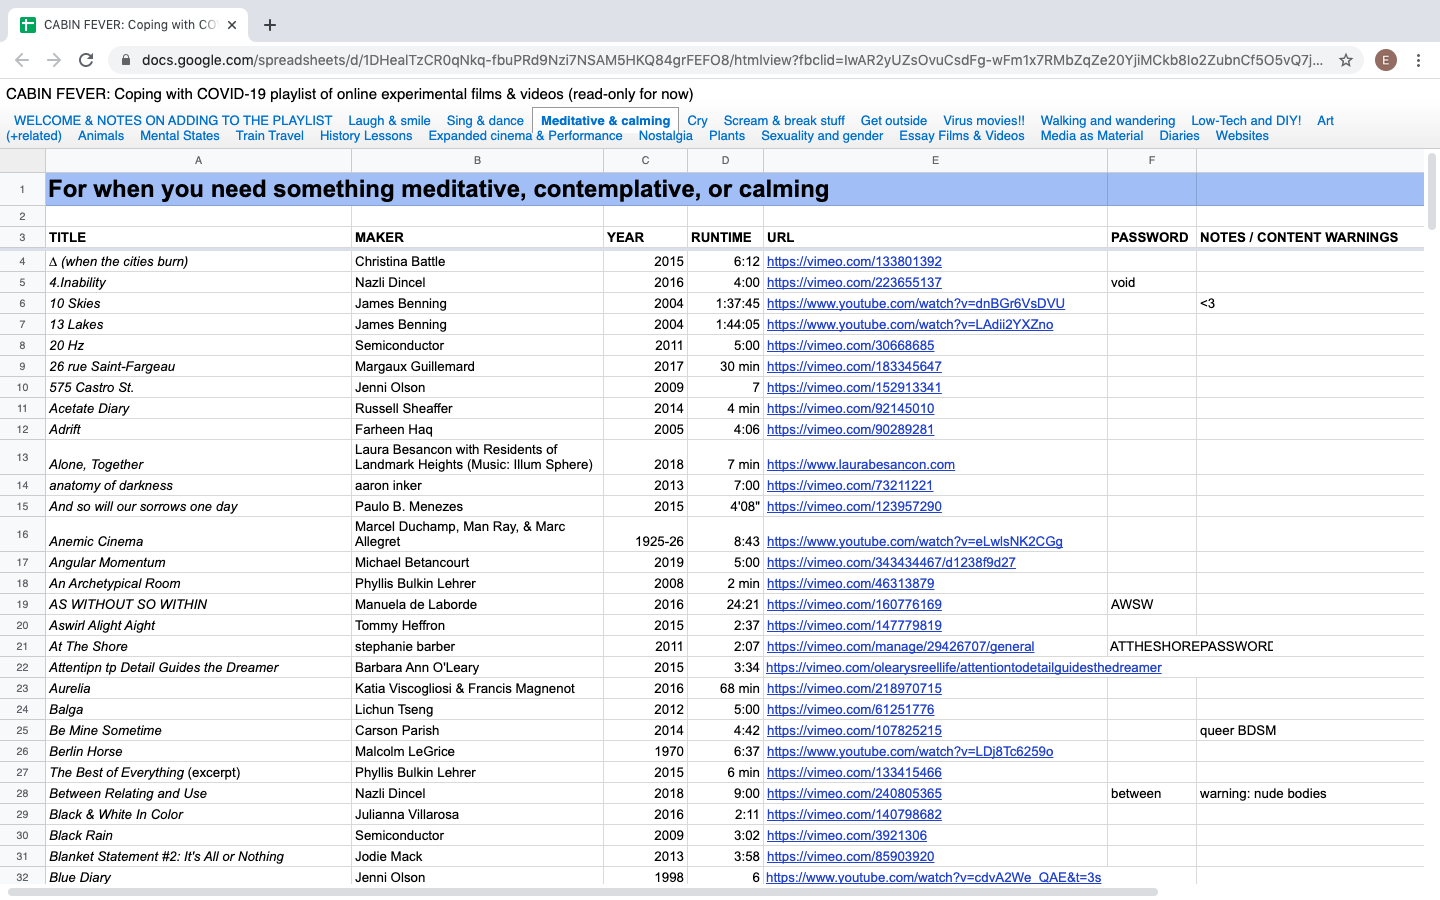Viewport: 1440px width, 900px height.
Task: Click the horizontal scrollbar at bottom
Action: [582, 892]
